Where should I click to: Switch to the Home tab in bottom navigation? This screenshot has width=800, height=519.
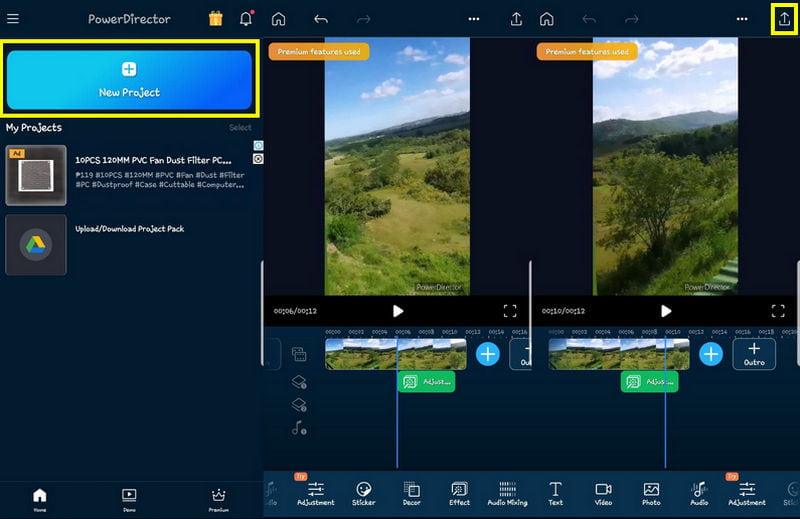pos(40,500)
